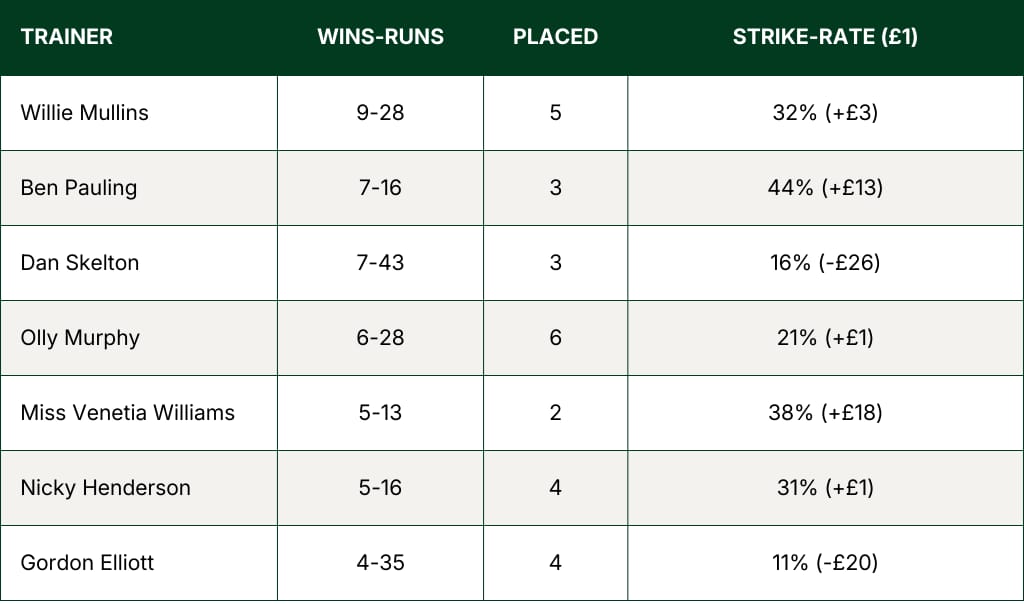Select Miss Venetia Williams row name
The image size is (1024, 604).
(127, 413)
